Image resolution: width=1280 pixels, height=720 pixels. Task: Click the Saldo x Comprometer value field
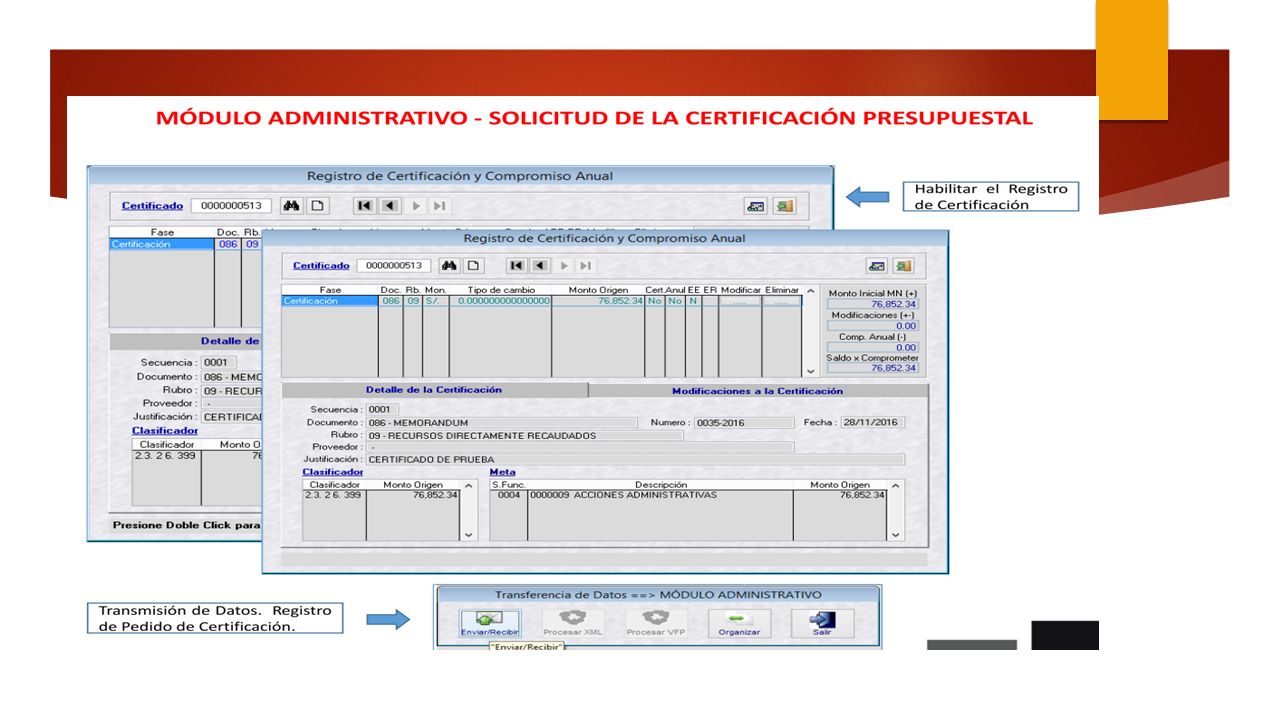[x=873, y=368]
